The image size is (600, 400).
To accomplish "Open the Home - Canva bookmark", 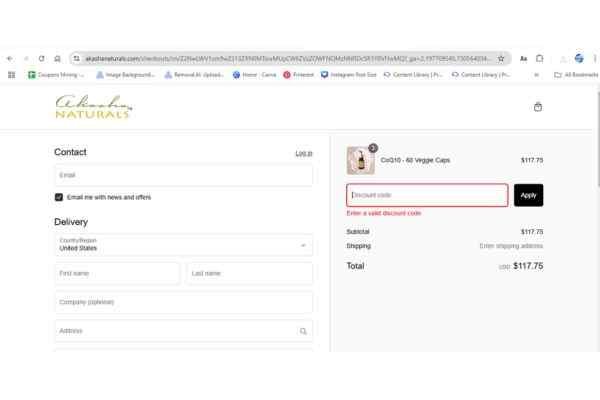I will click(x=254, y=74).
